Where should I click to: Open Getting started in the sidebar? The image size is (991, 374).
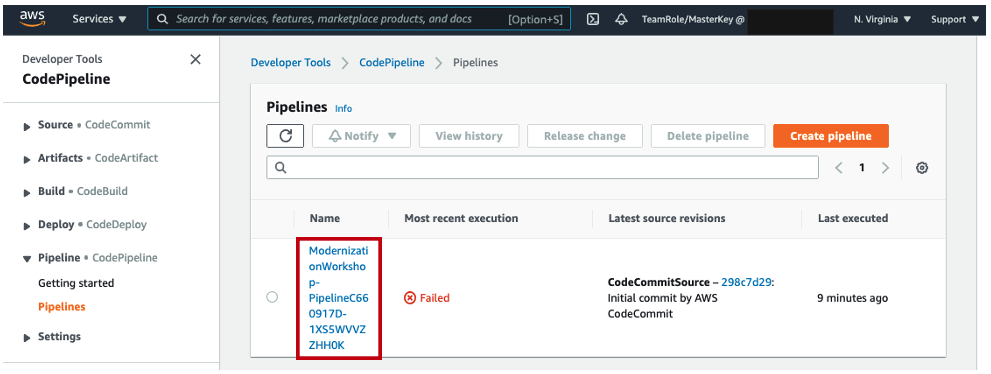coord(76,283)
